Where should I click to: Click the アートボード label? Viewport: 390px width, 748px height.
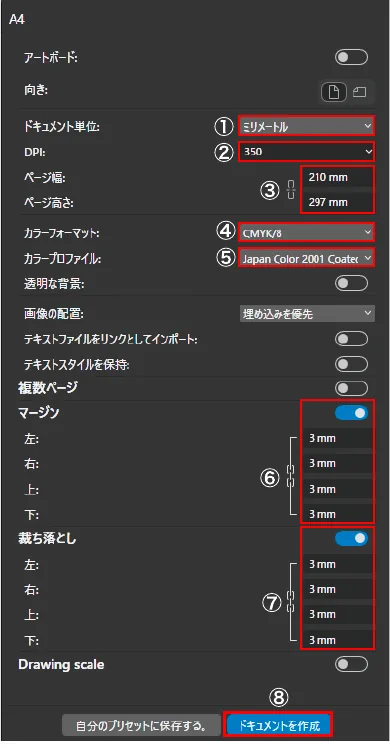pos(51,58)
